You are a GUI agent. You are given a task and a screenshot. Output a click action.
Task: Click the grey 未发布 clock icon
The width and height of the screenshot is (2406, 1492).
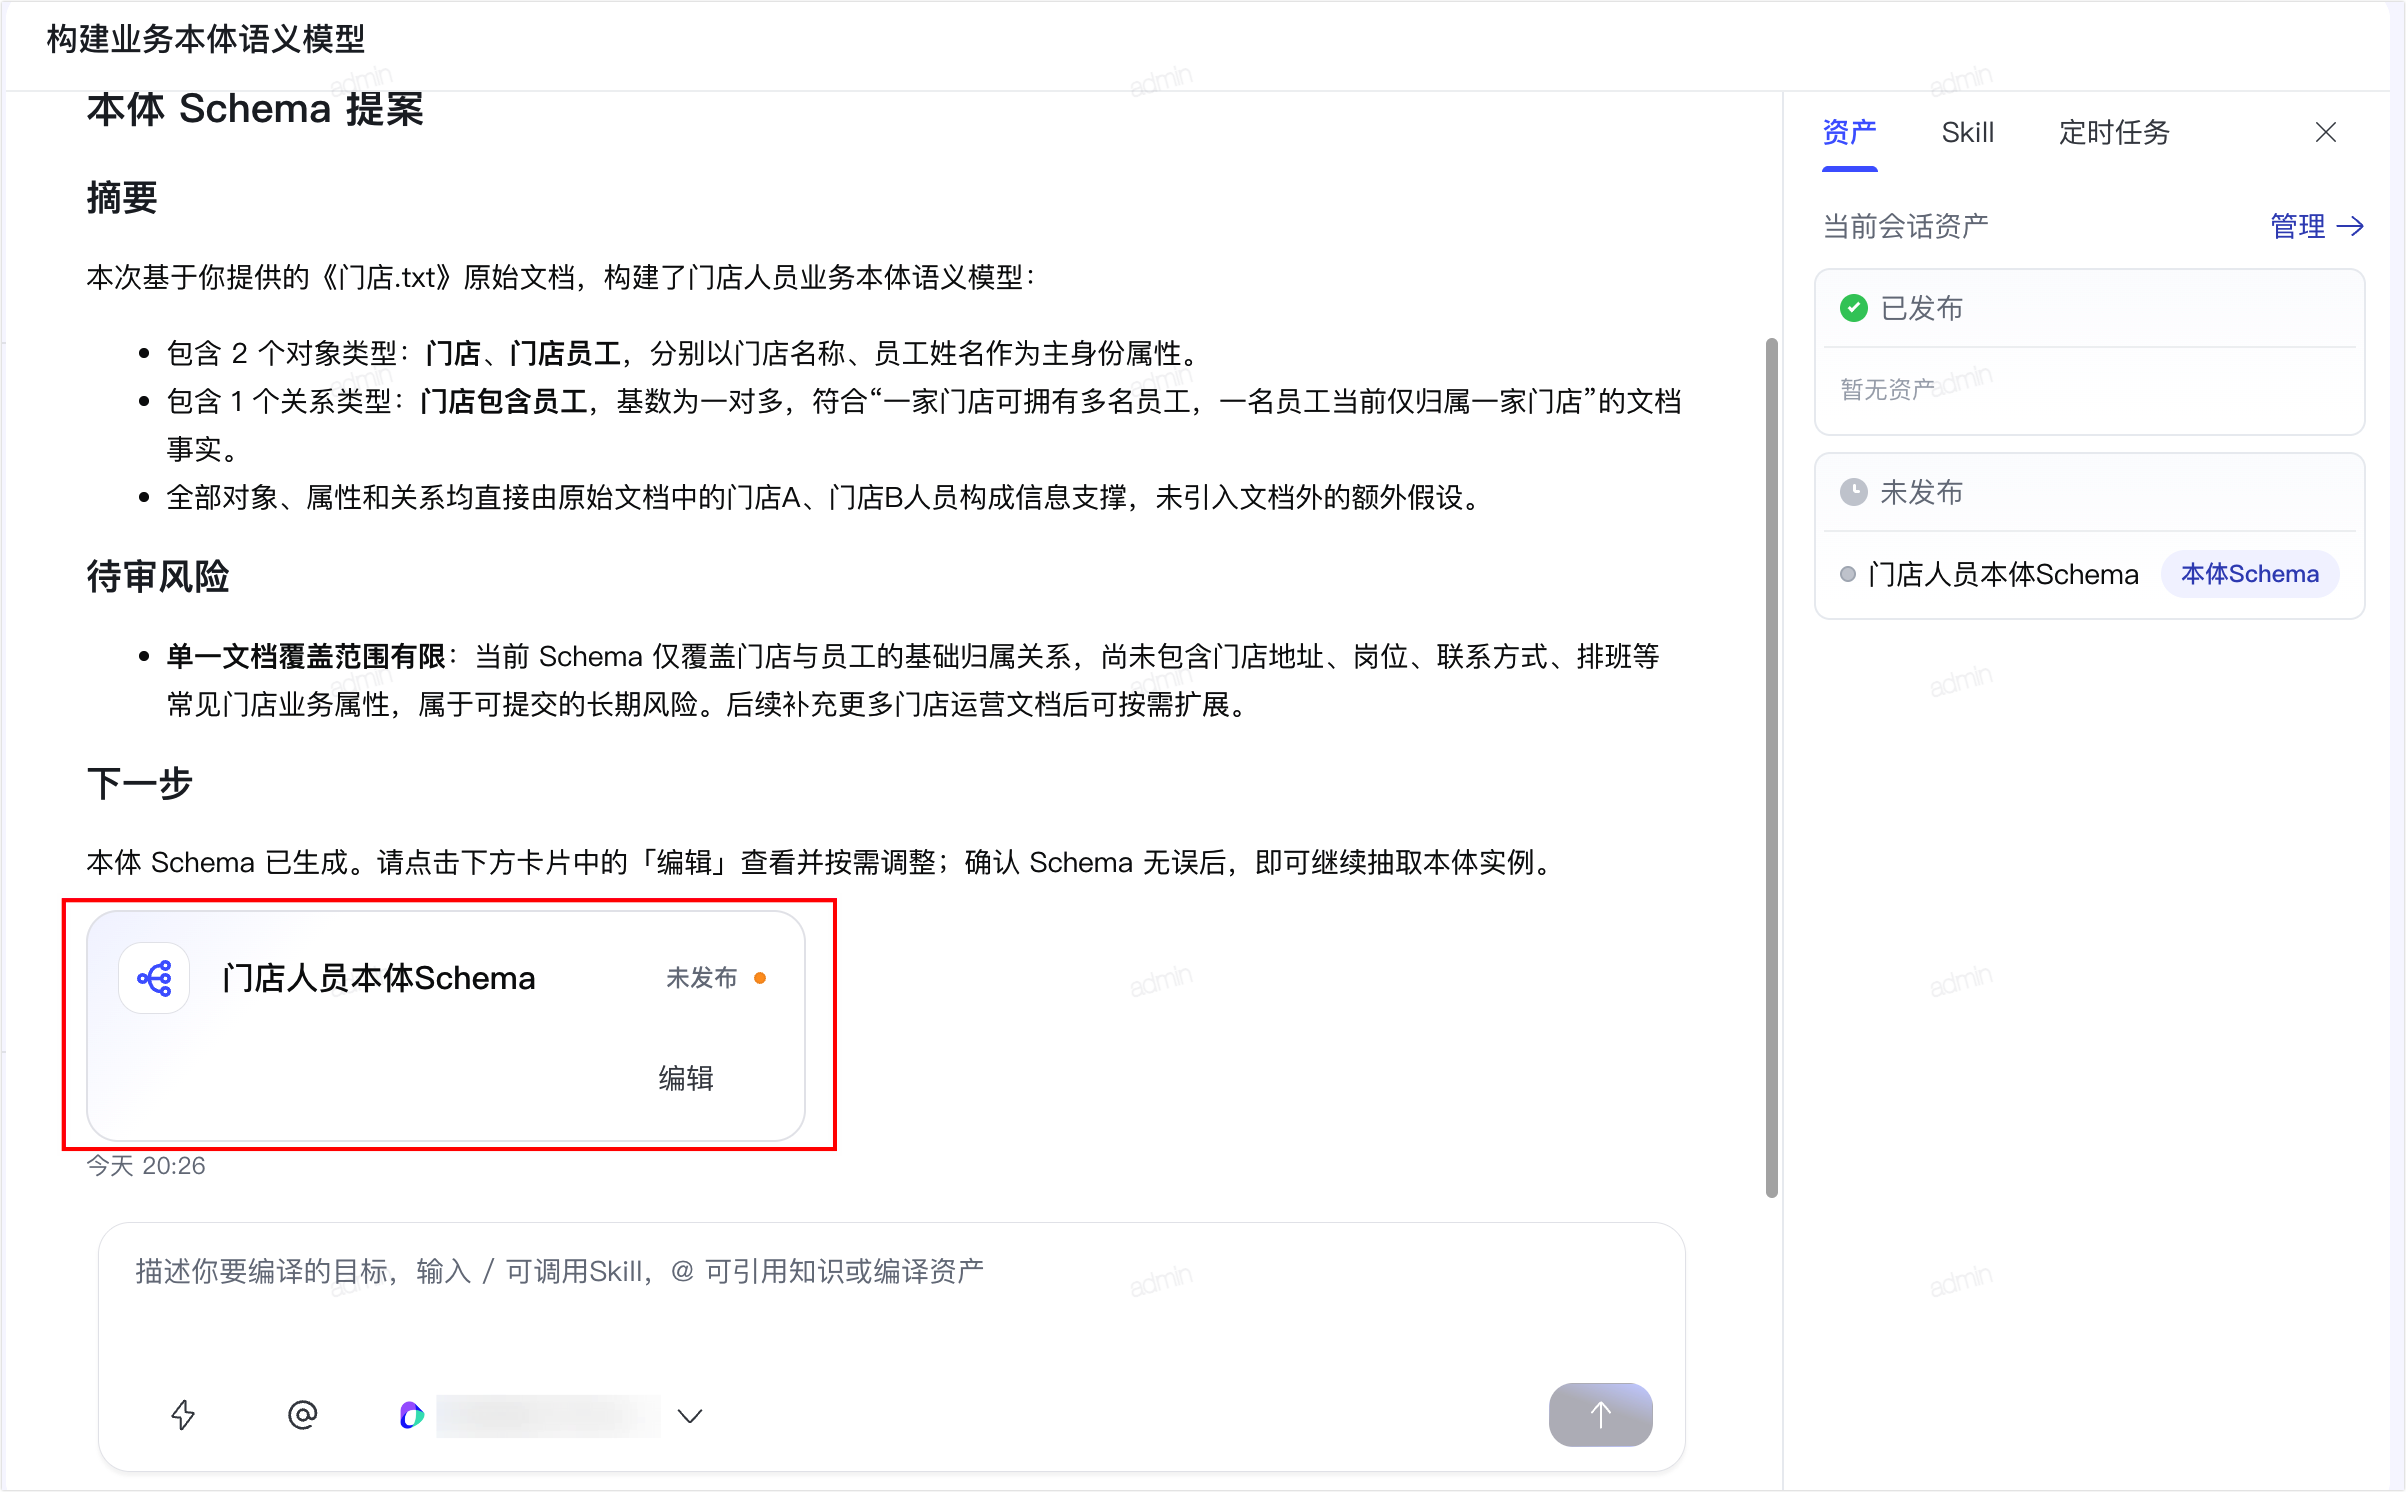pos(1854,492)
